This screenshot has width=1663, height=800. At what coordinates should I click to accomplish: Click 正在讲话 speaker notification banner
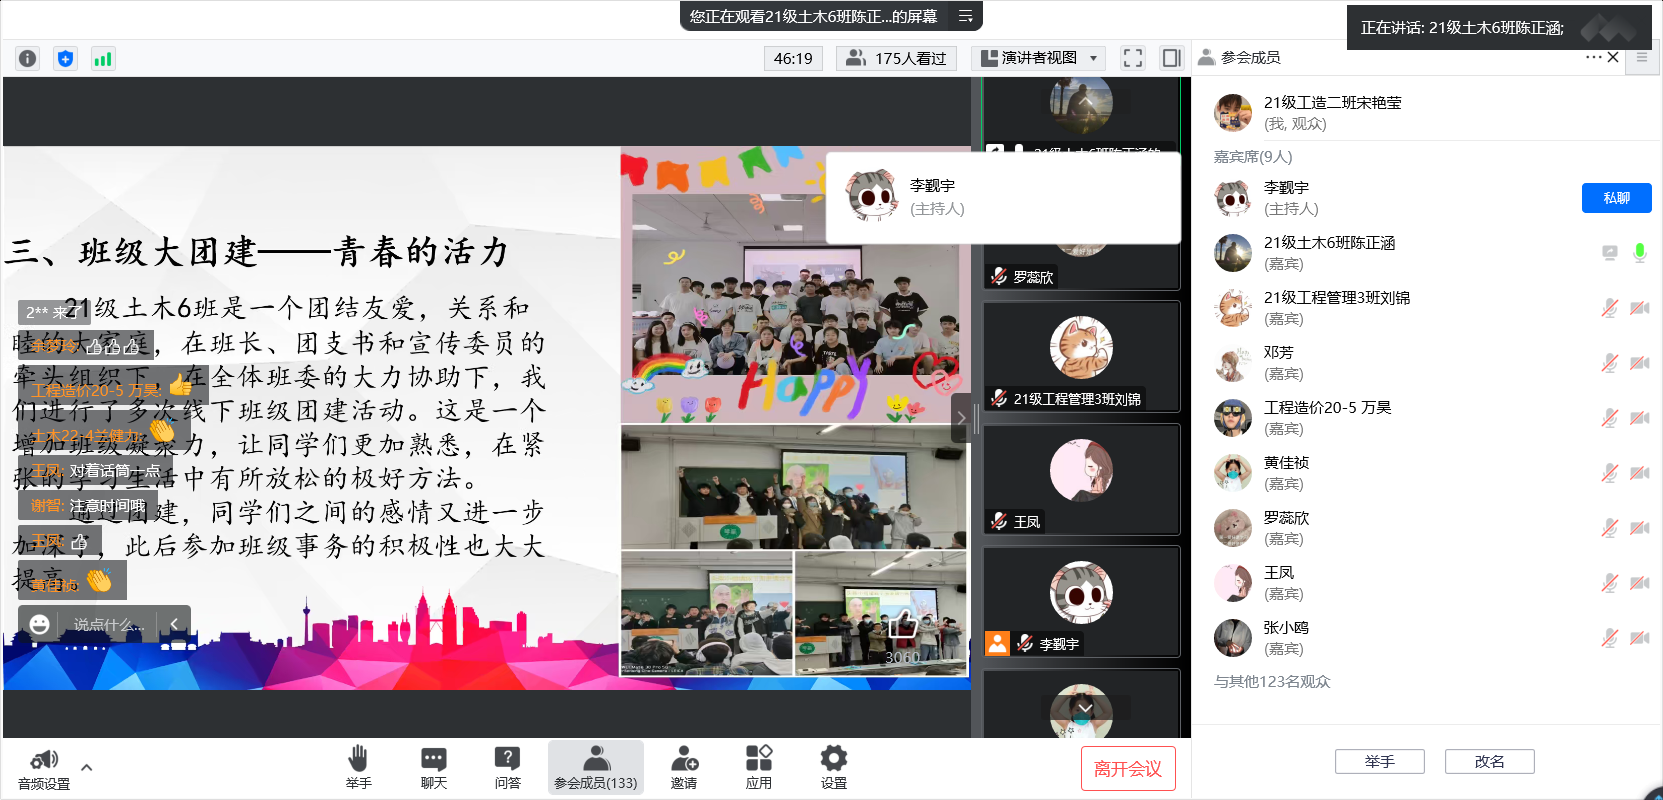click(1498, 28)
